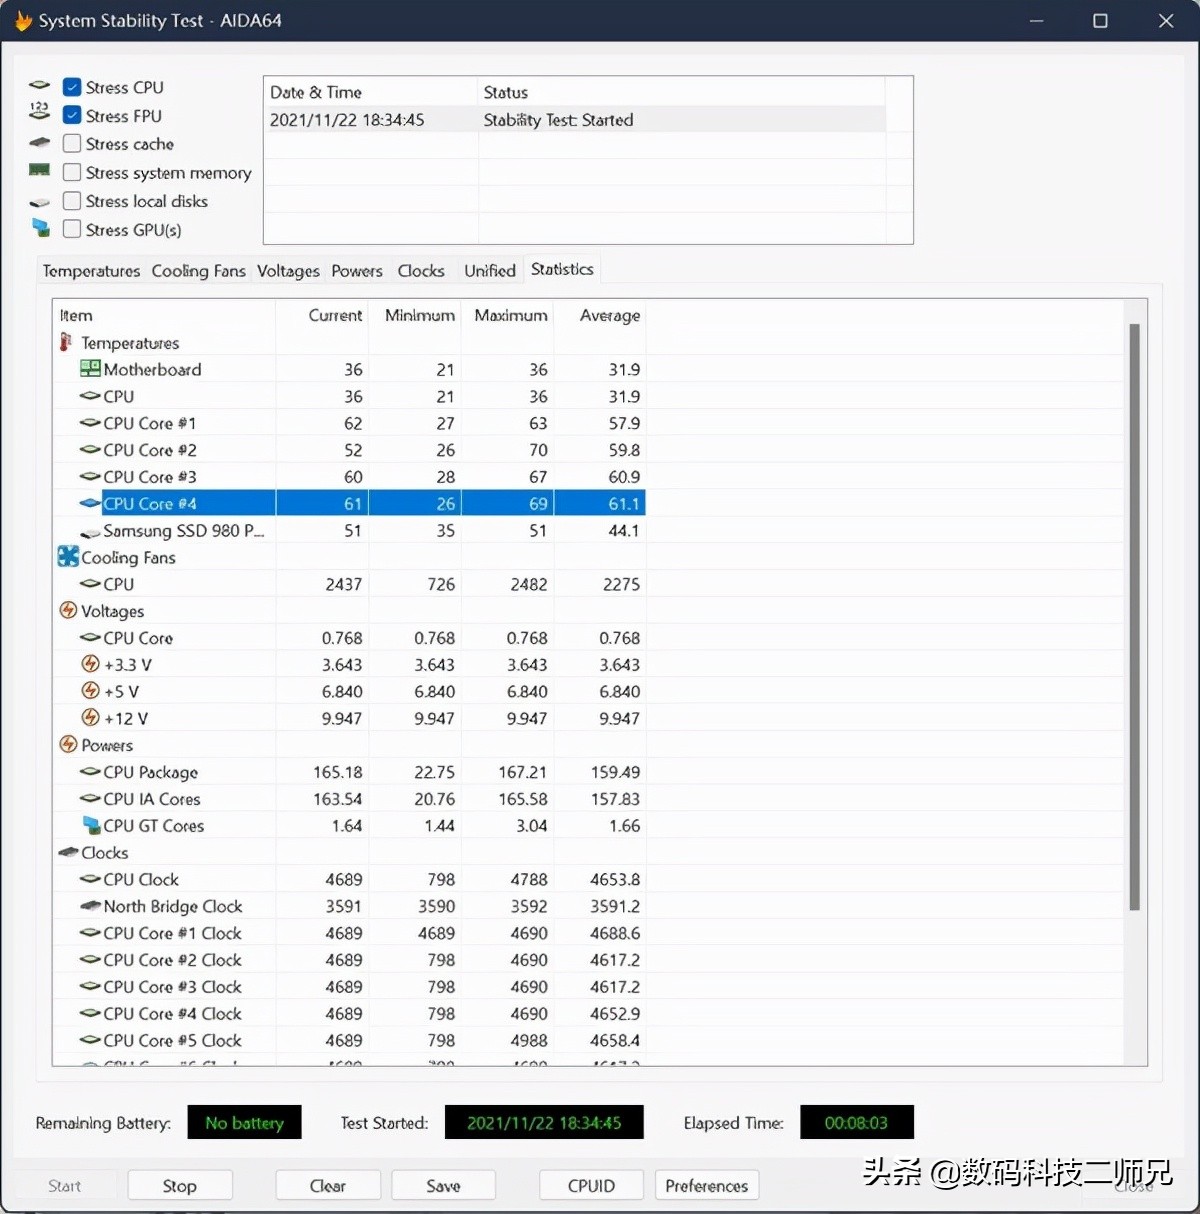Enable the Stress cache checkbox
Image resolution: width=1200 pixels, height=1214 pixels.
click(x=72, y=144)
